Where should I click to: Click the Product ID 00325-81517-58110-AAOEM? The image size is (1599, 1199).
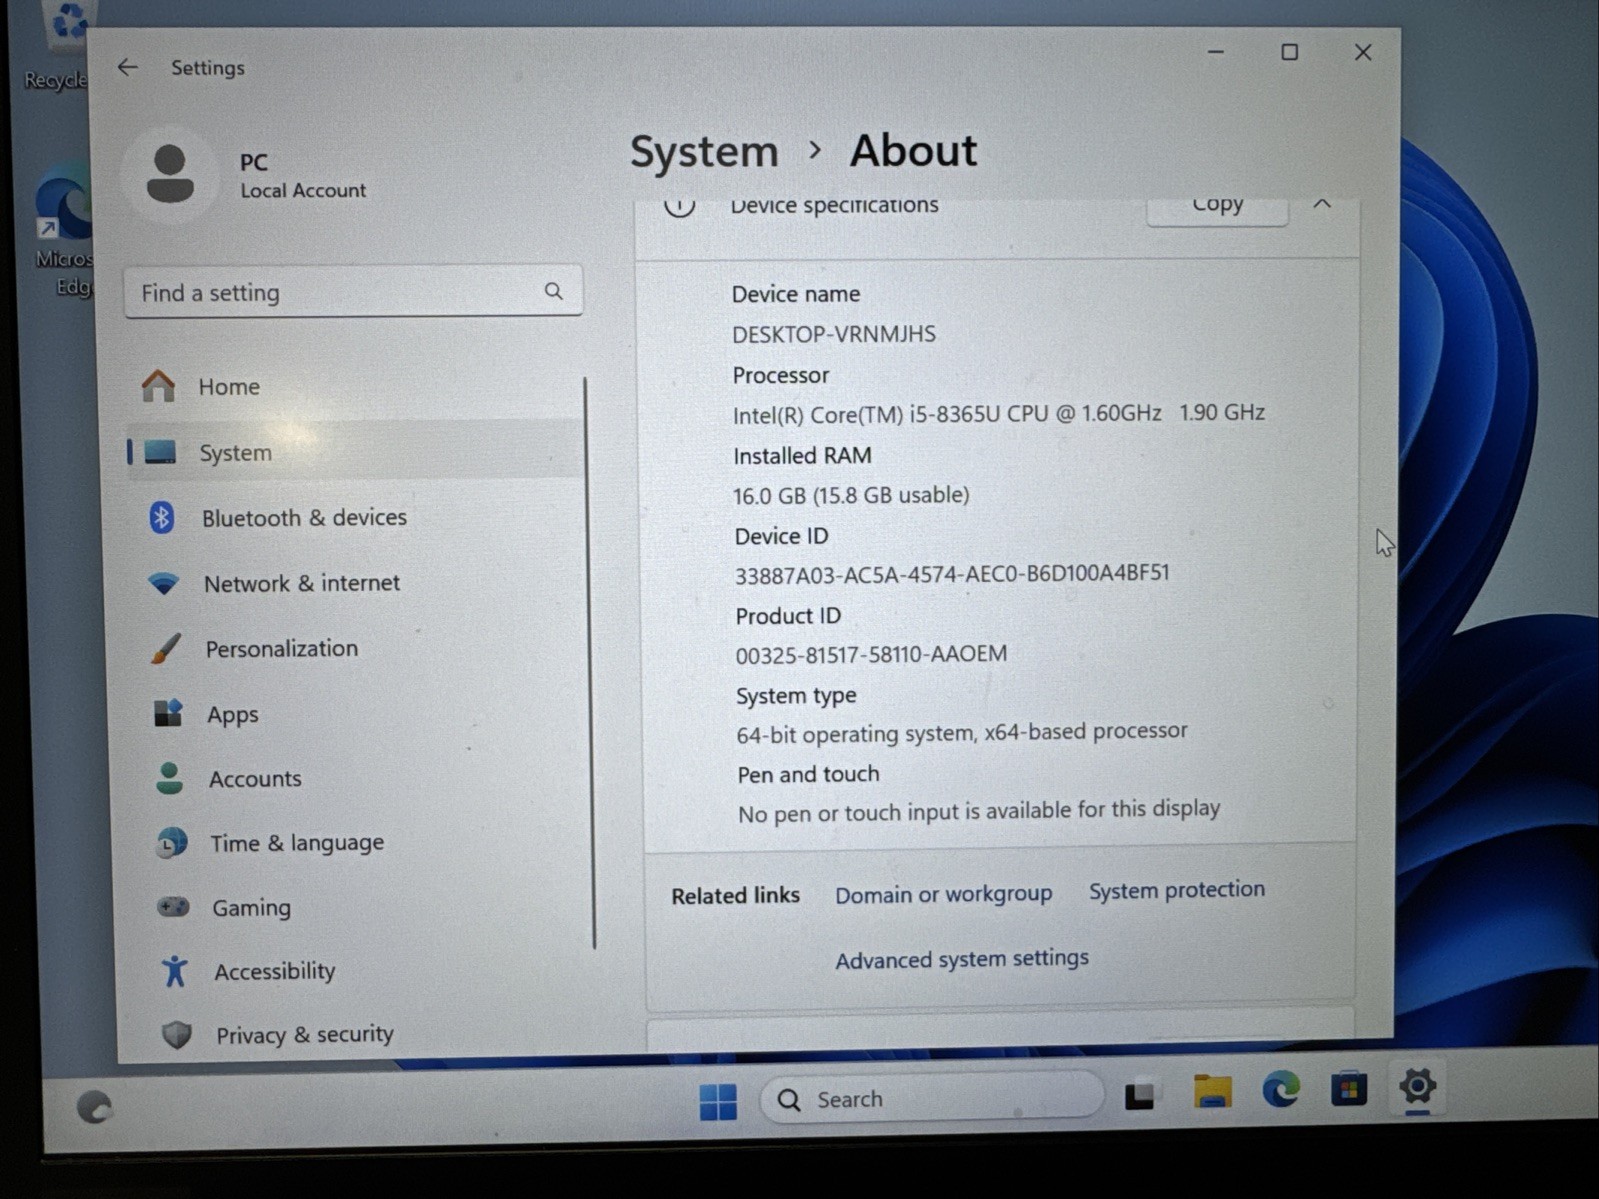click(871, 654)
